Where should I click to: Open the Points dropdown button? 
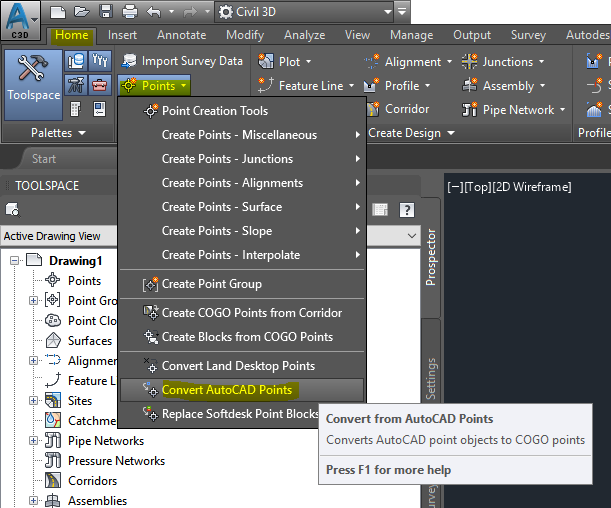(154, 86)
